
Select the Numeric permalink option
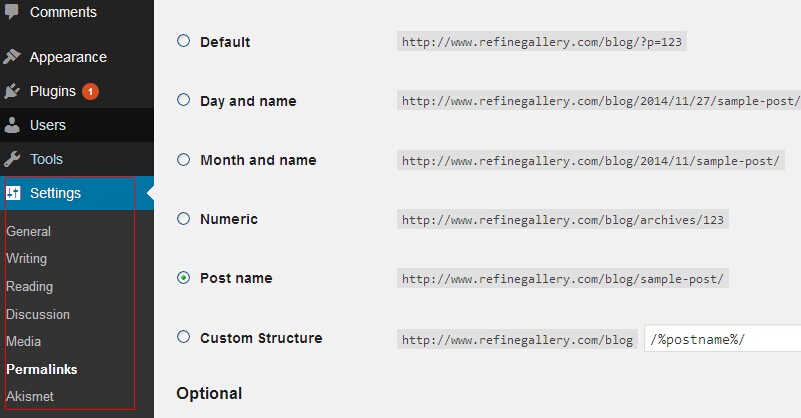pos(183,219)
